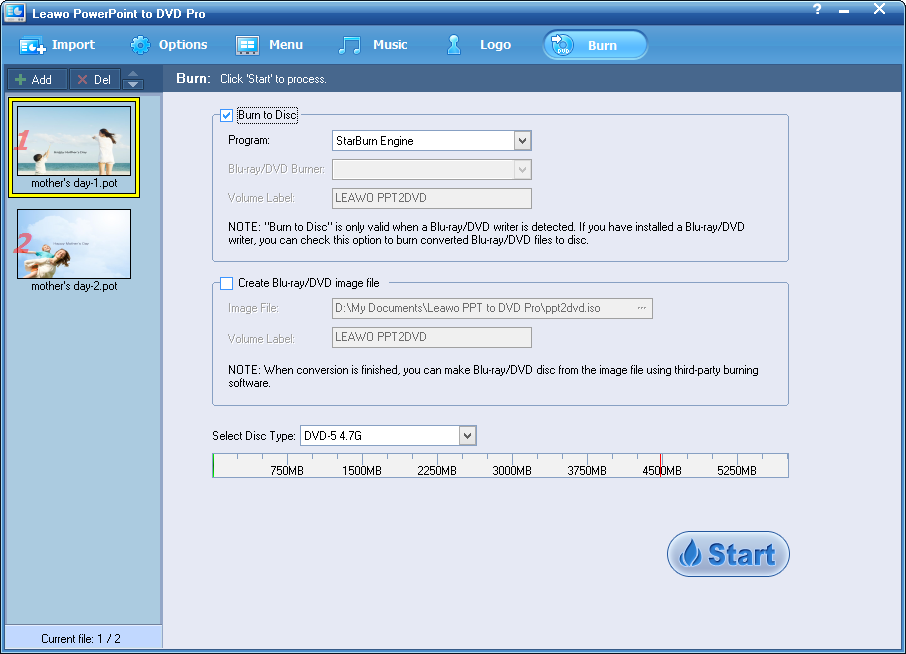The width and height of the screenshot is (906, 654).
Task: Add a PowerPoint file with Add button
Action: tap(37, 79)
